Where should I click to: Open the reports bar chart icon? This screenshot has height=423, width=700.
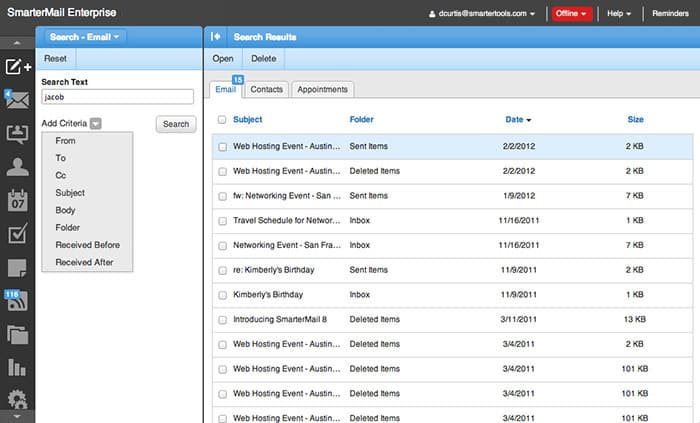coord(17,367)
